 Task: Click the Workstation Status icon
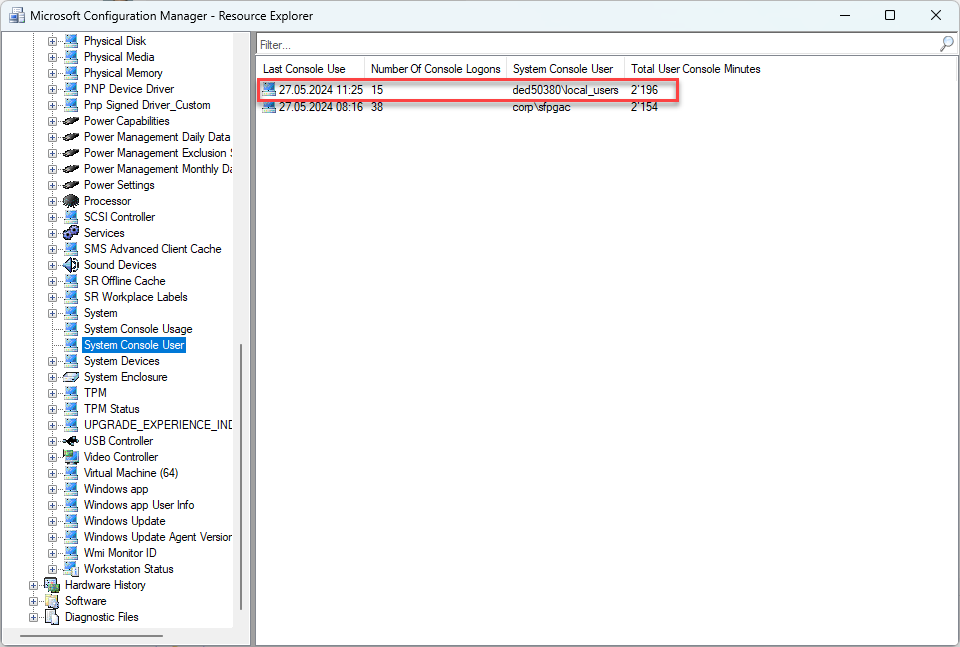71,569
